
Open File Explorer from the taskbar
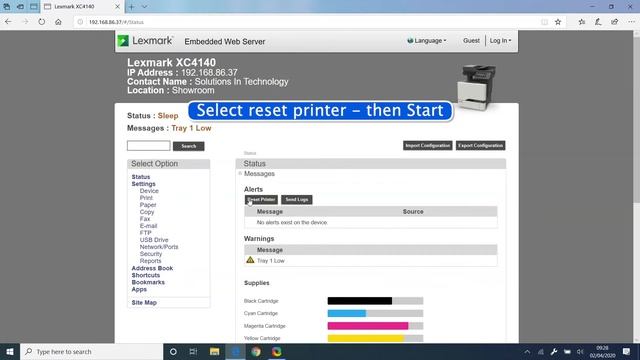pos(214,351)
